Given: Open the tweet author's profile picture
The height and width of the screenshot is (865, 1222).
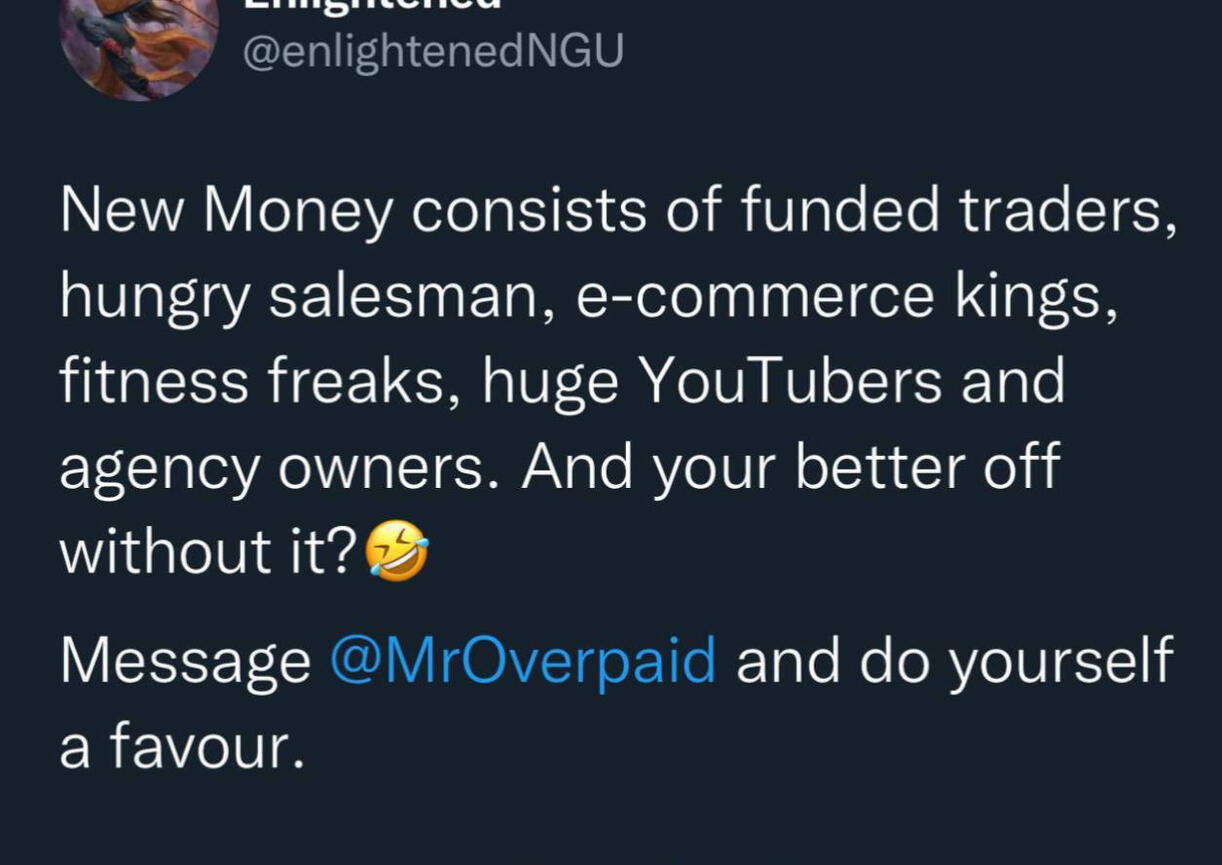Looking at the screenshot, I should pos(138,45).
